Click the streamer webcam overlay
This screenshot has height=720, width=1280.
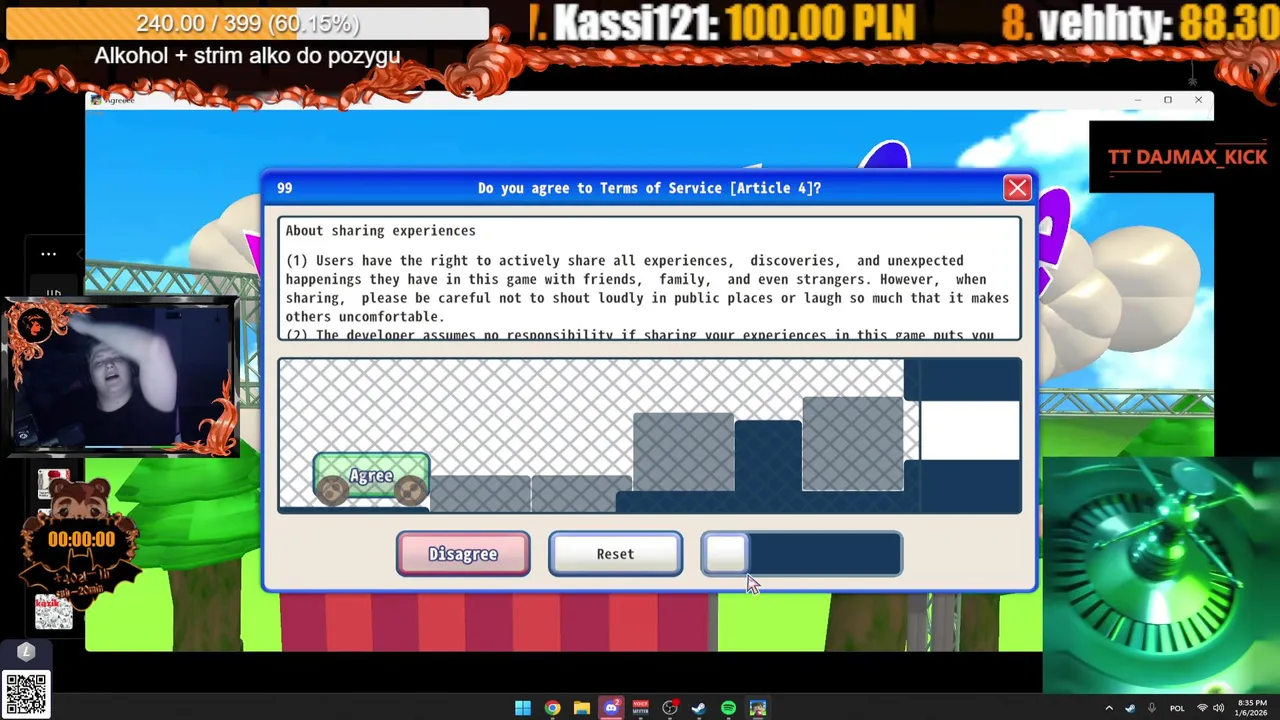pos(120,376)
